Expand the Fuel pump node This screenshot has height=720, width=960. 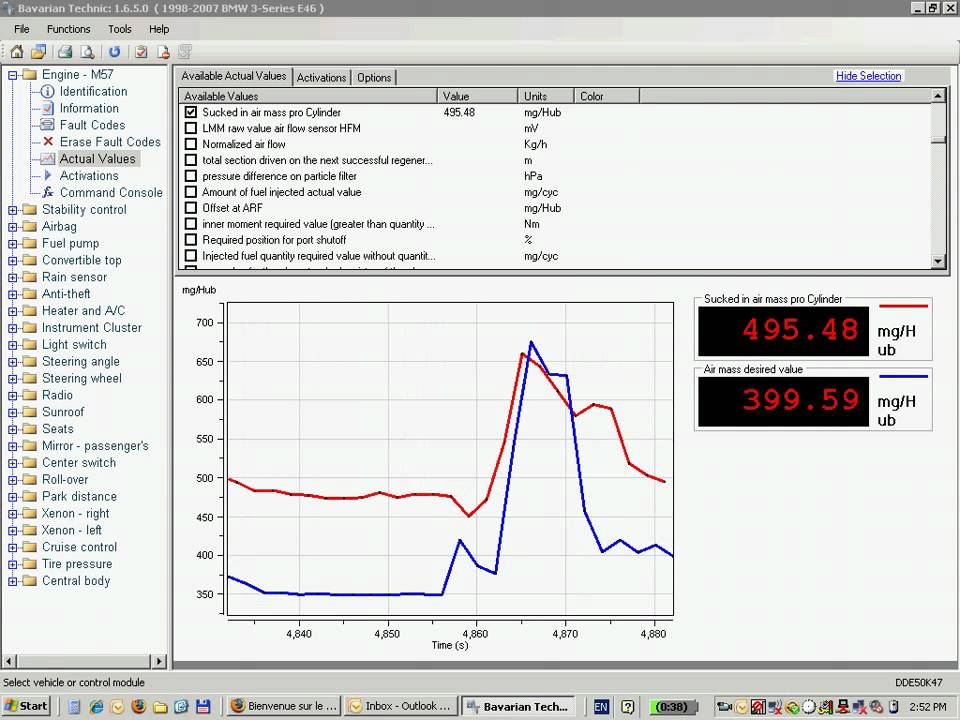[x=12, y=244]
